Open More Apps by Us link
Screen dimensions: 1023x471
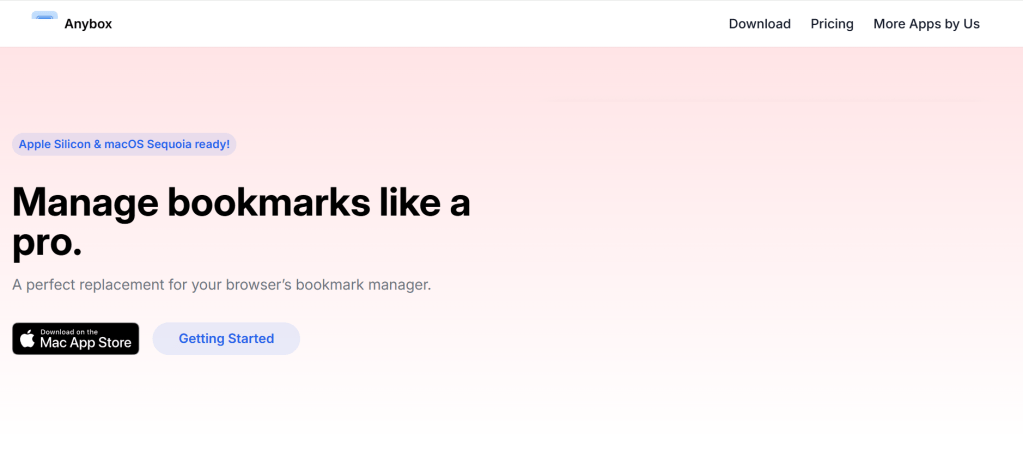coord(926,24)
